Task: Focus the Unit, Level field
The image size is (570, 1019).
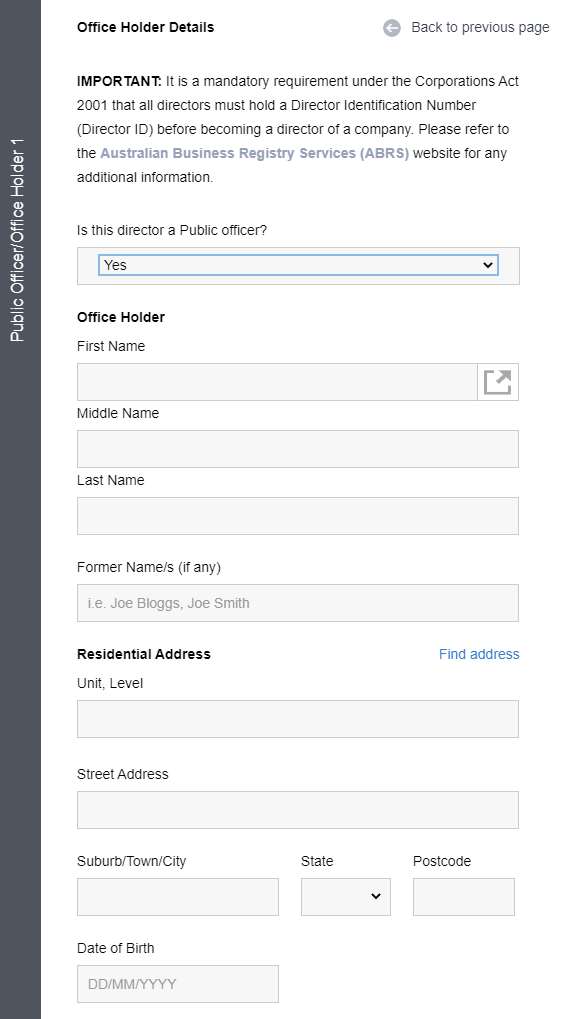Action: click(x=298, y=719)
